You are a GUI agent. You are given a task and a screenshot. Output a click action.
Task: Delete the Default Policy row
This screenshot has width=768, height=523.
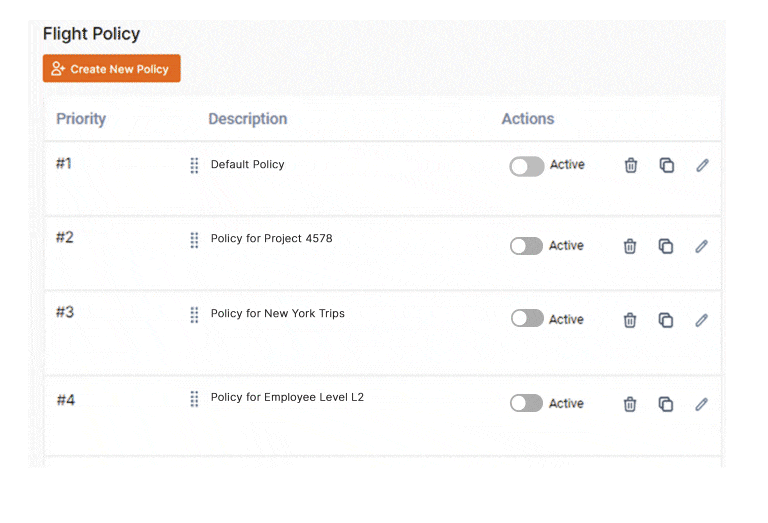pos(631,166)
